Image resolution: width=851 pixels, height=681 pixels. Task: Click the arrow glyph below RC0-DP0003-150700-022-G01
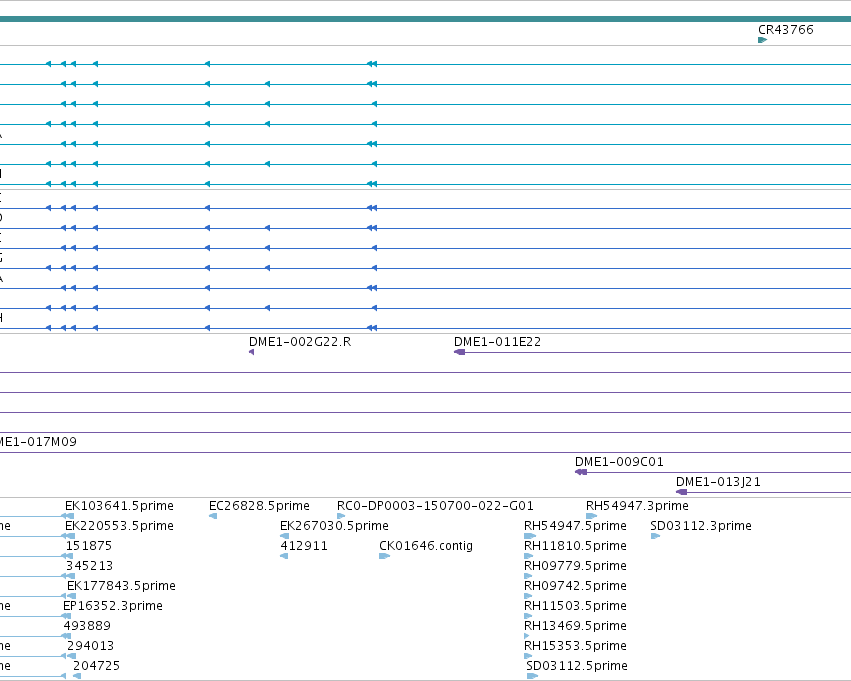(341, 516)
